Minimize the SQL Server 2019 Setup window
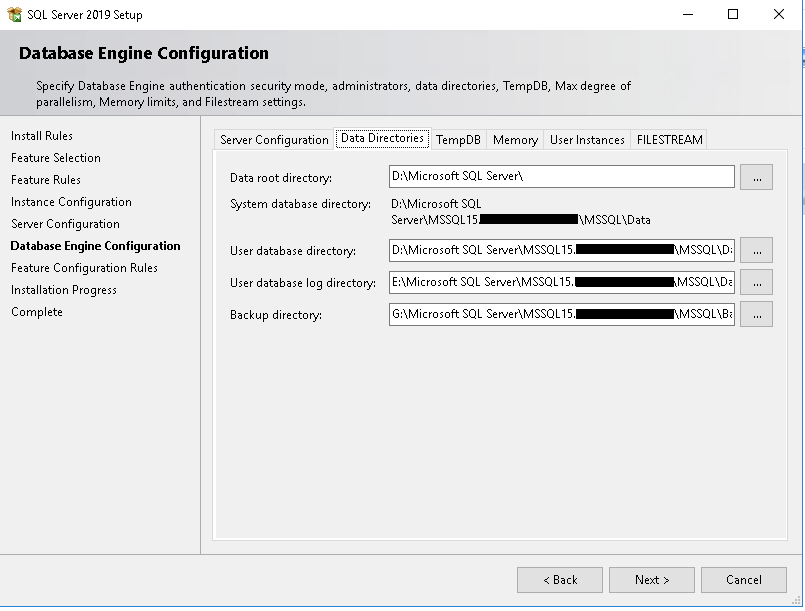805x611 pixels. point(687,14)
